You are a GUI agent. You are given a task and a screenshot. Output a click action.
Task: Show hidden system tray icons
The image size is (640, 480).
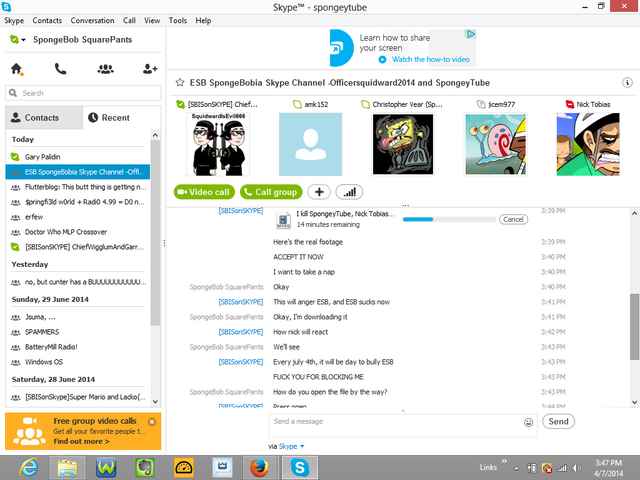517,469
